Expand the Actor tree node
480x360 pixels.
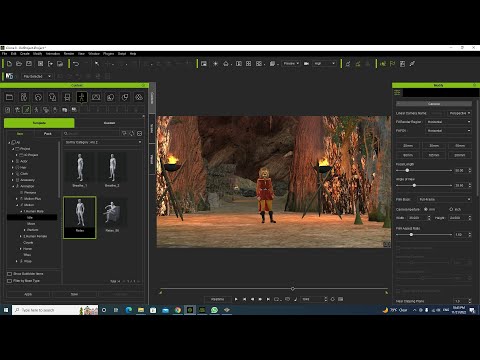click(x=13, y=161)
